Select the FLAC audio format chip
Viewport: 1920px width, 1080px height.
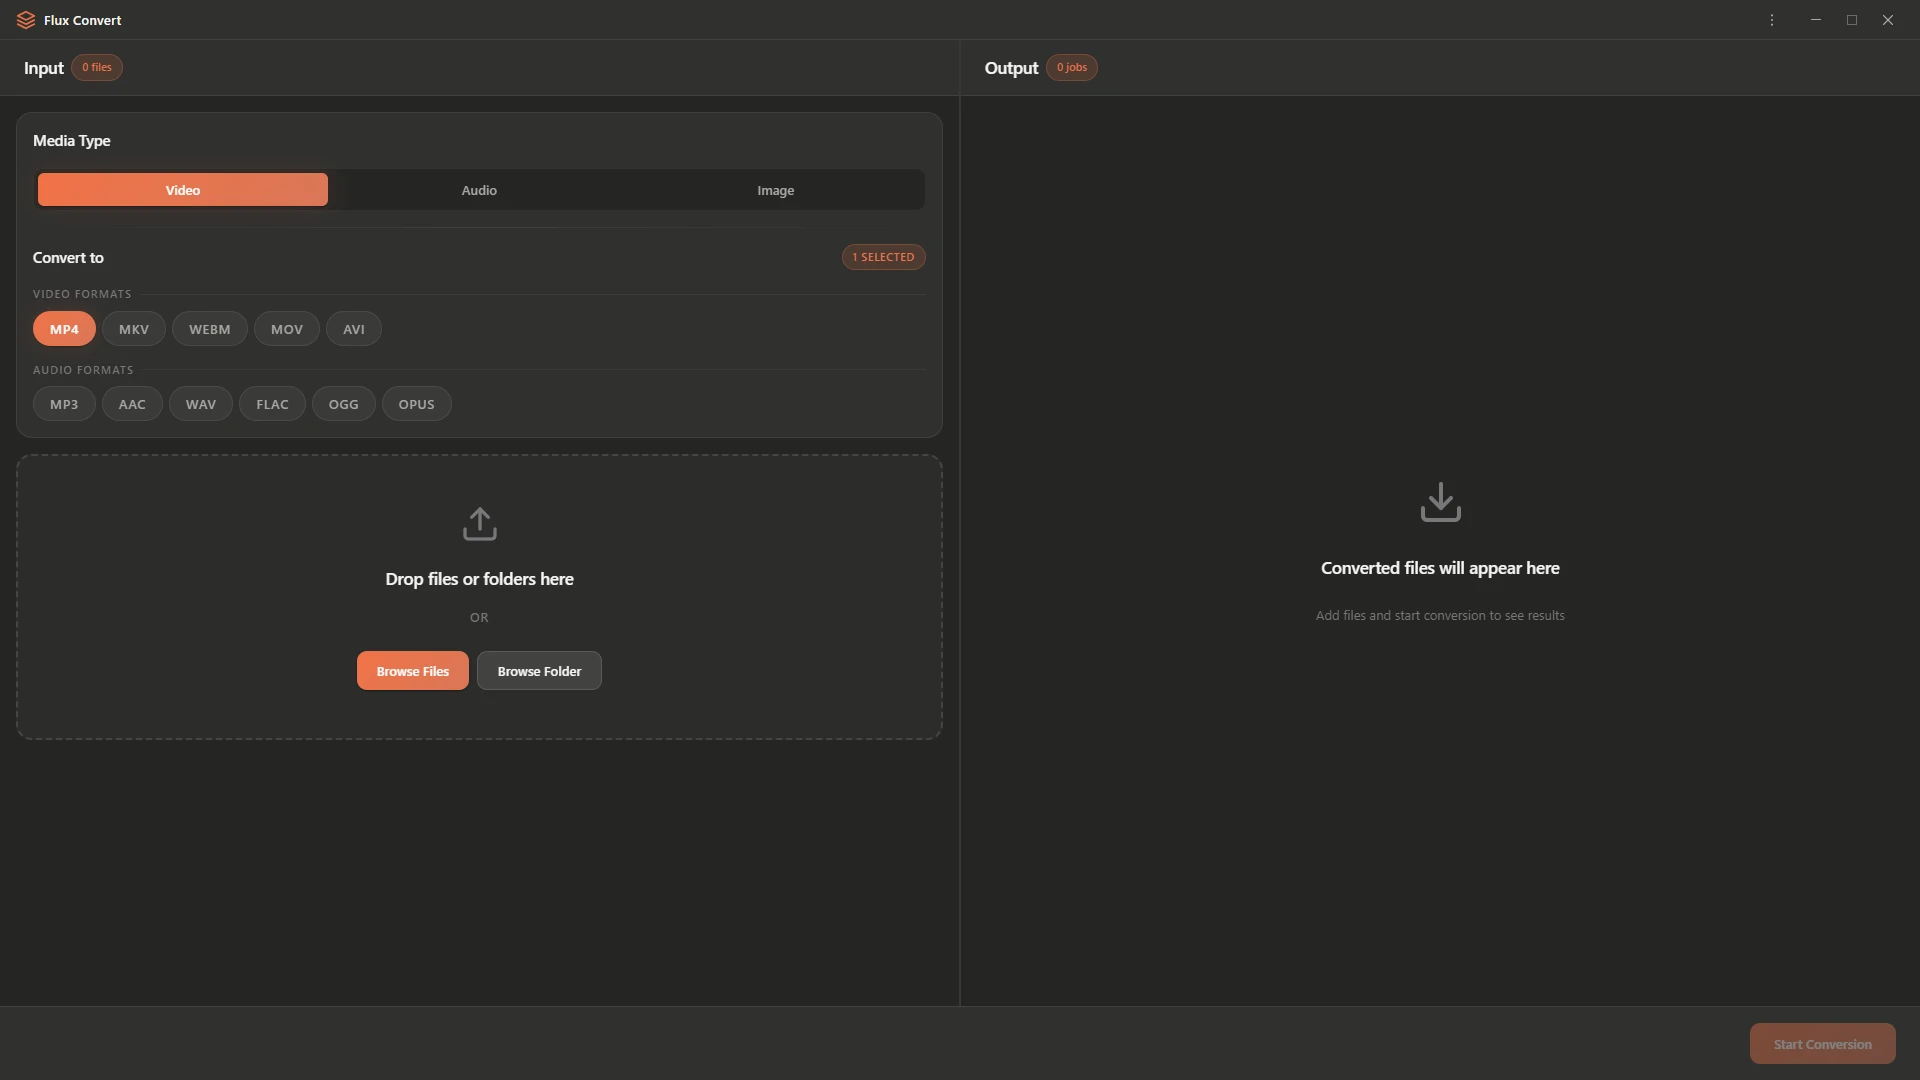pos(272,403)
